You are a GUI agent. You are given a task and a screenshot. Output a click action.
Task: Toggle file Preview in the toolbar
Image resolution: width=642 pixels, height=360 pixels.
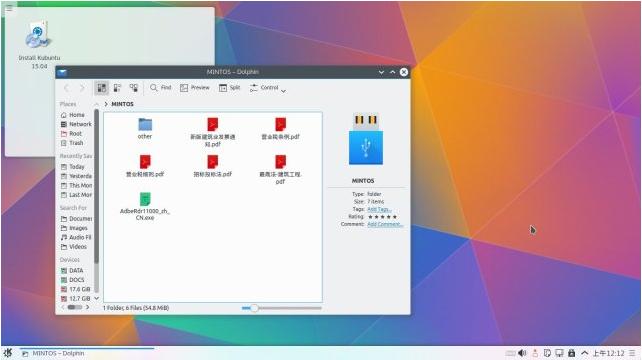(x=195, y=88)
